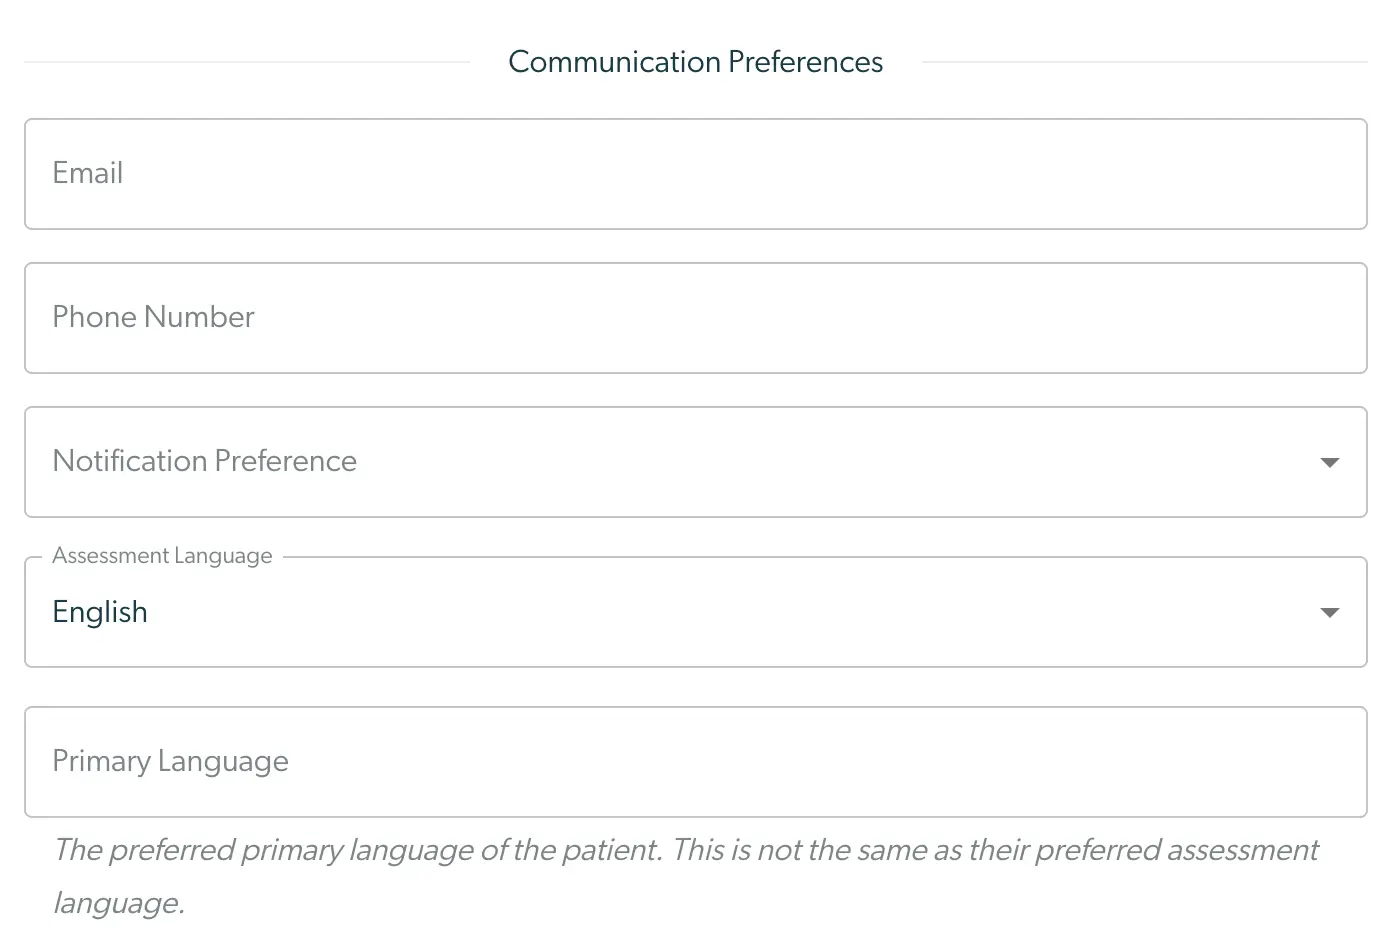Click the Primary Language placeholder text
This screenshot has width=1390, height=952.
coord(170,761)
